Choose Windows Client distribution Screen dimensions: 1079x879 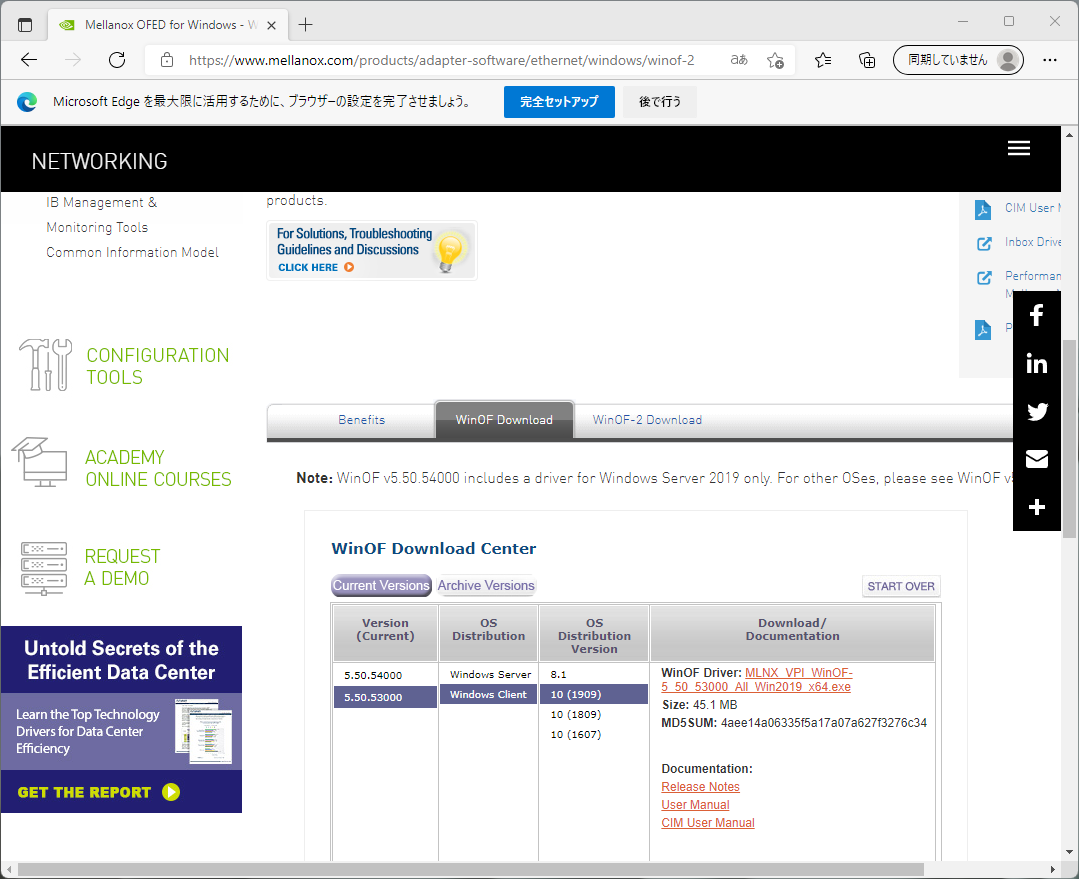tap(489, 695)
